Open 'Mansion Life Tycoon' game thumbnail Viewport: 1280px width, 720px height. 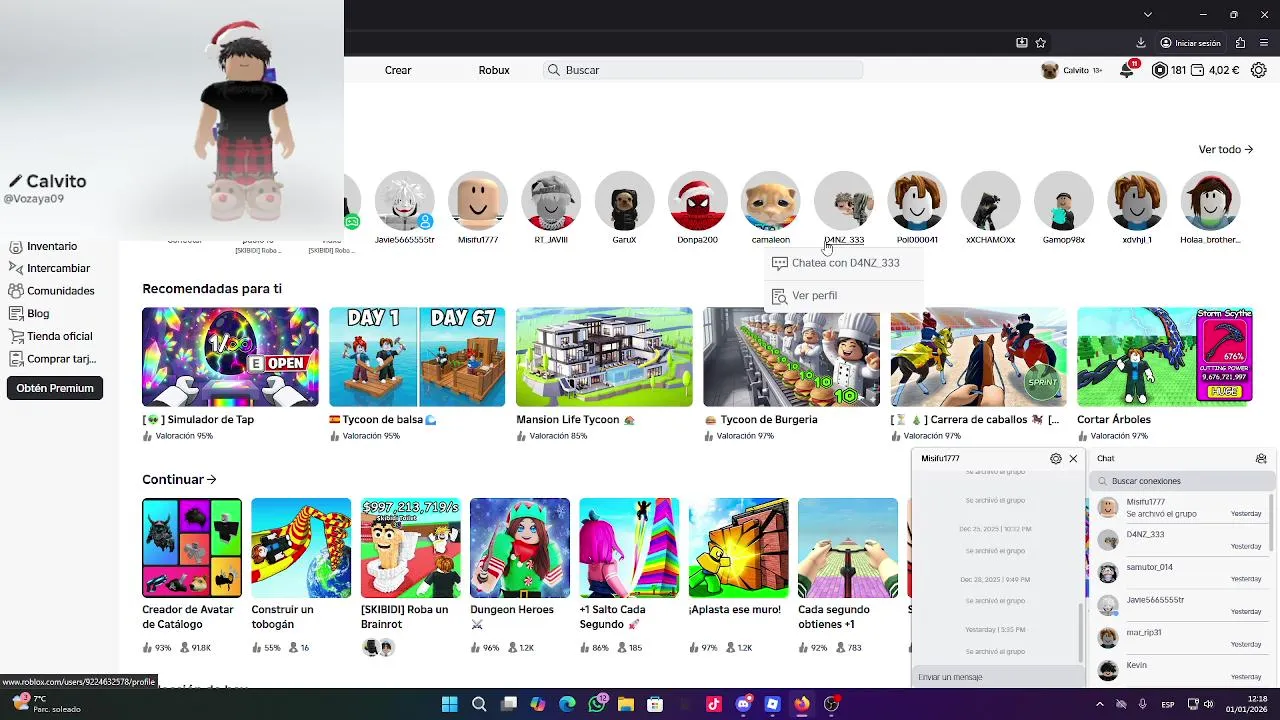[x=604, y=356]
